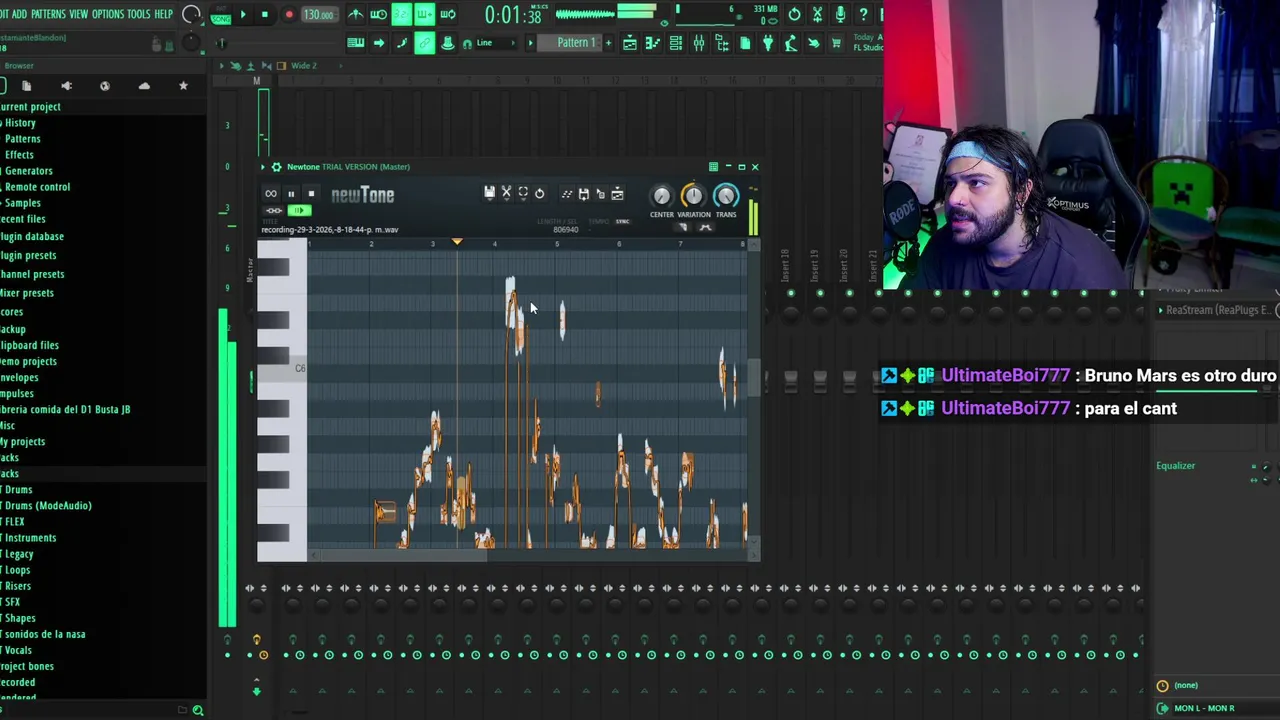Open the ADD menu
Image resolution: width=1280 pixels, height=720 pixels.
pos(20,14)
